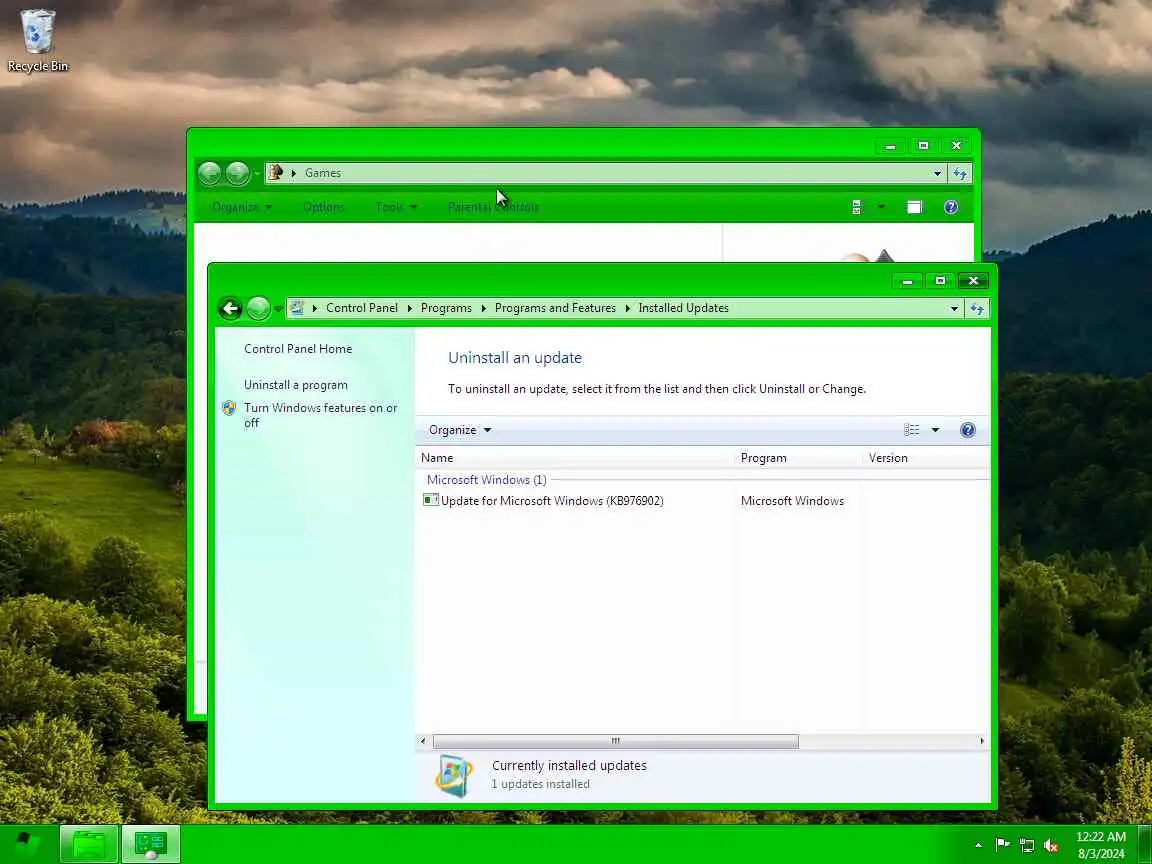Viewport: 1152px width, 864px height.
Task: Toggle preview pane in Games window
Action: click(x=914, y=207)
